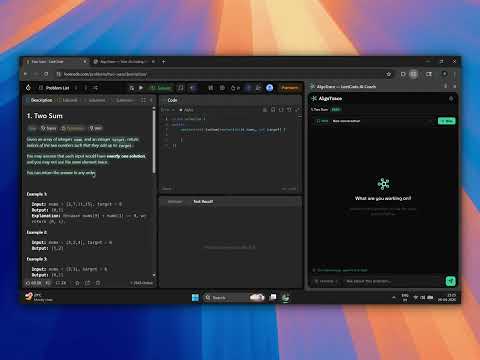Screen dimensions: 480x360
Task: Switch to the Testcase tab
Action: 174,202
